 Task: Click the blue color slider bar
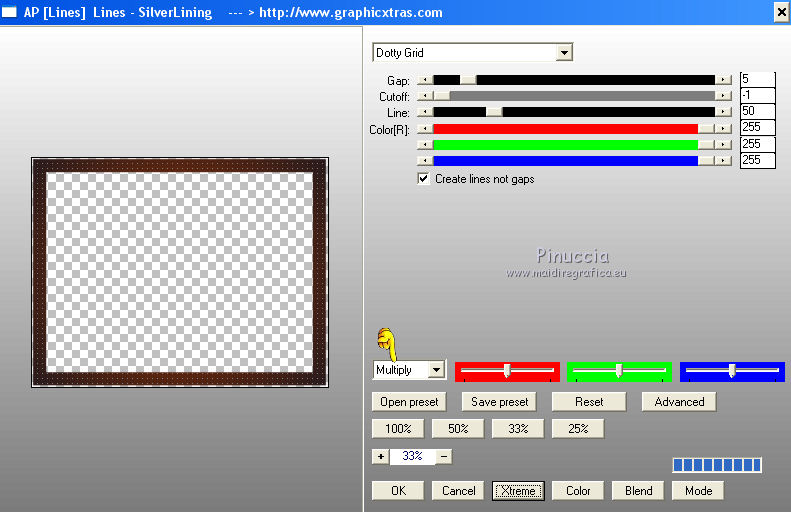tap(574, 160)
